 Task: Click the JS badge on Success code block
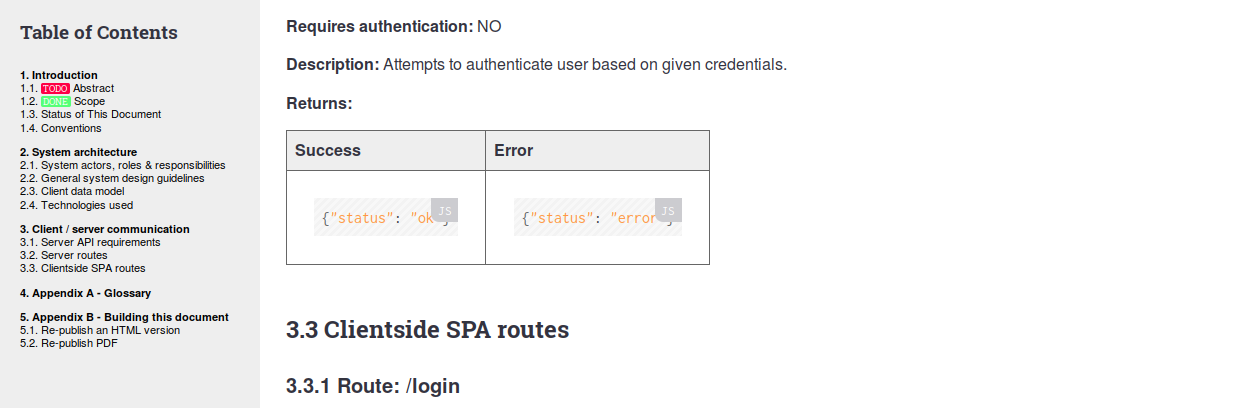[x=444, y=210]
